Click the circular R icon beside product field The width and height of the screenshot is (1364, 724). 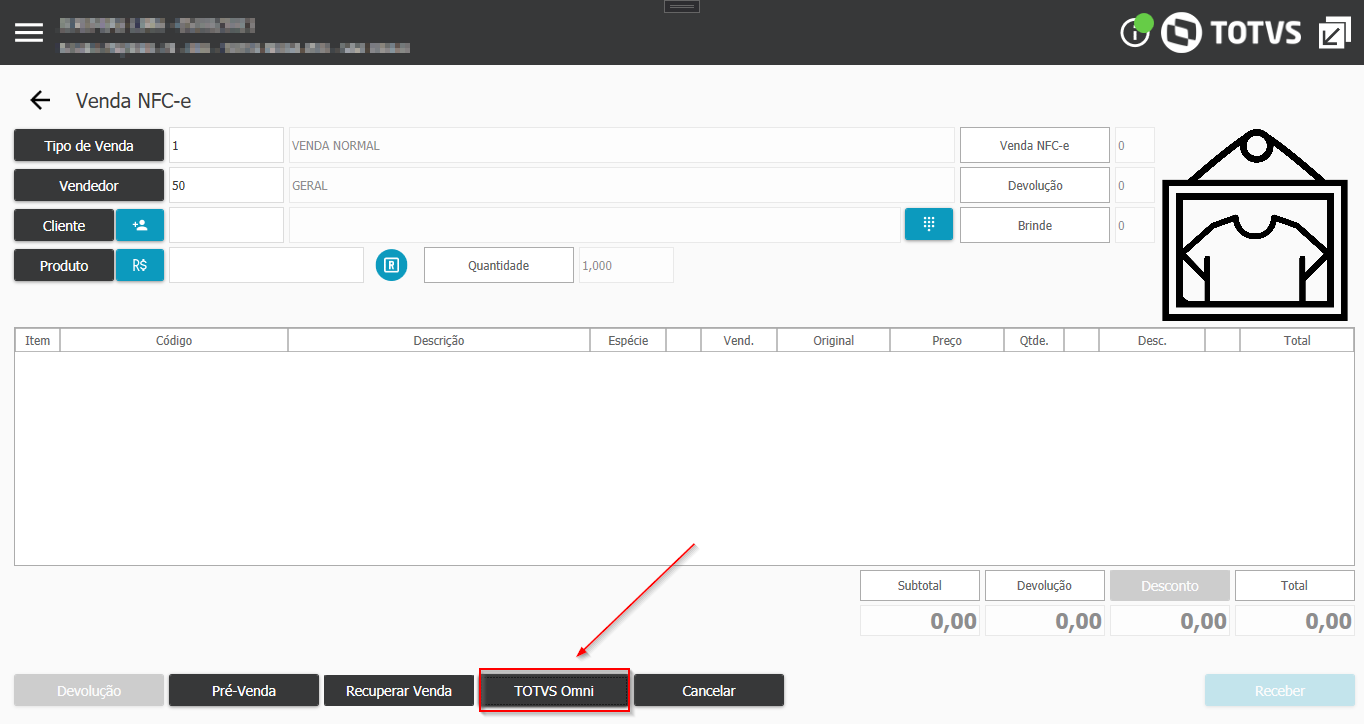(x=392, y=265)
